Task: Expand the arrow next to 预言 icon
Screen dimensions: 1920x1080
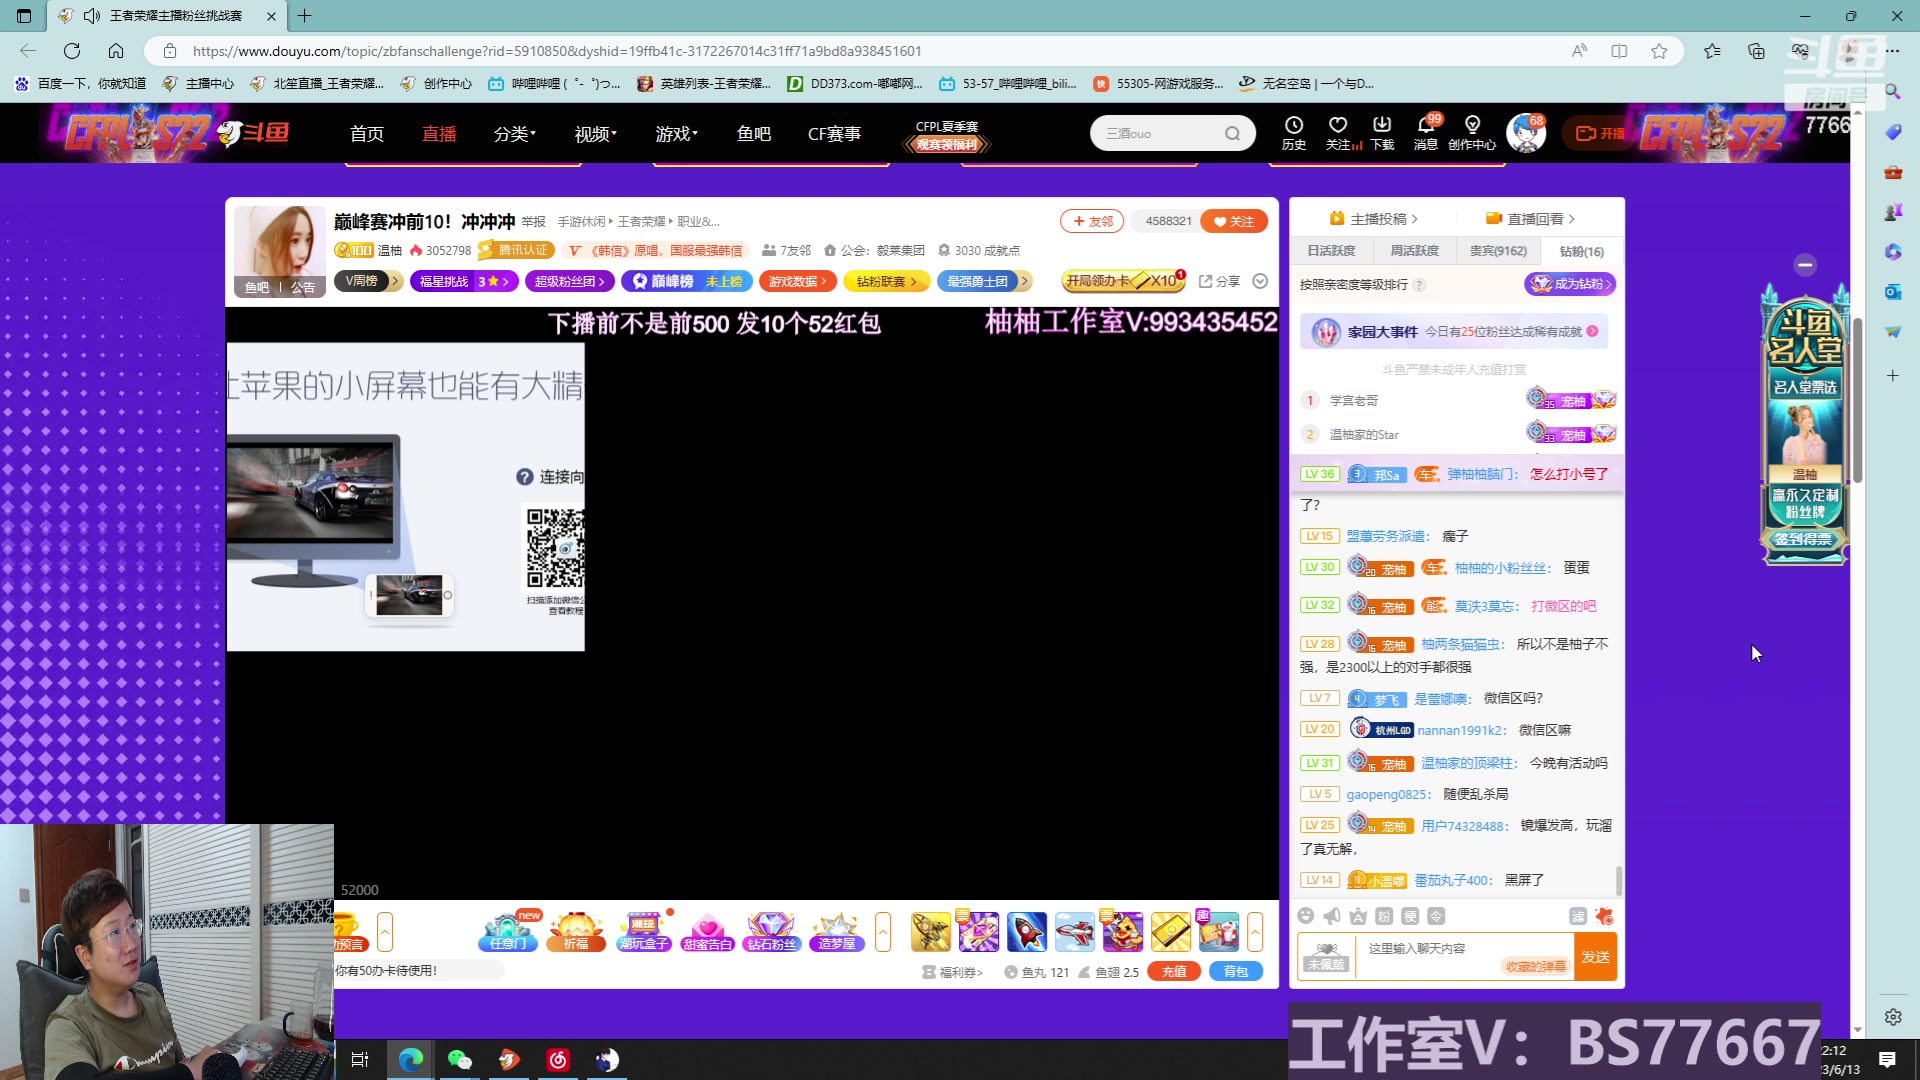Action: click(385, 932)
